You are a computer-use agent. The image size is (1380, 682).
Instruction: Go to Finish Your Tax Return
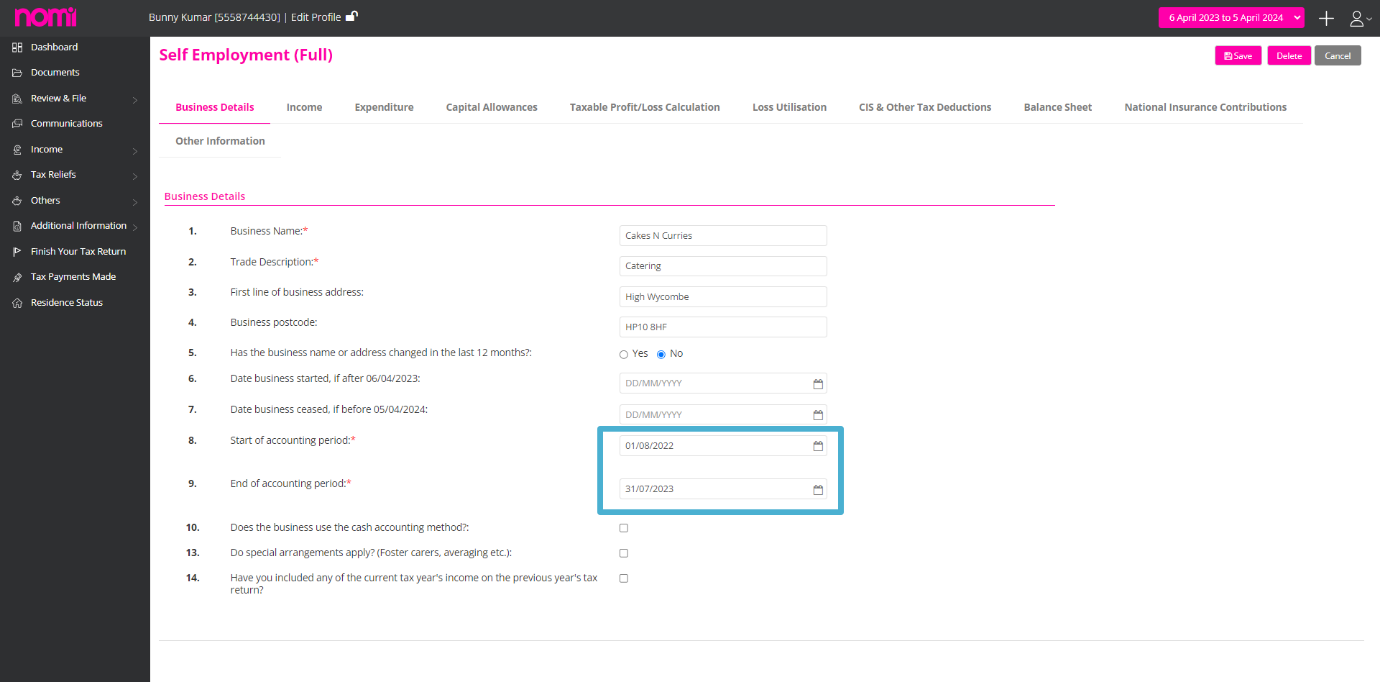(x=78, y=252)
